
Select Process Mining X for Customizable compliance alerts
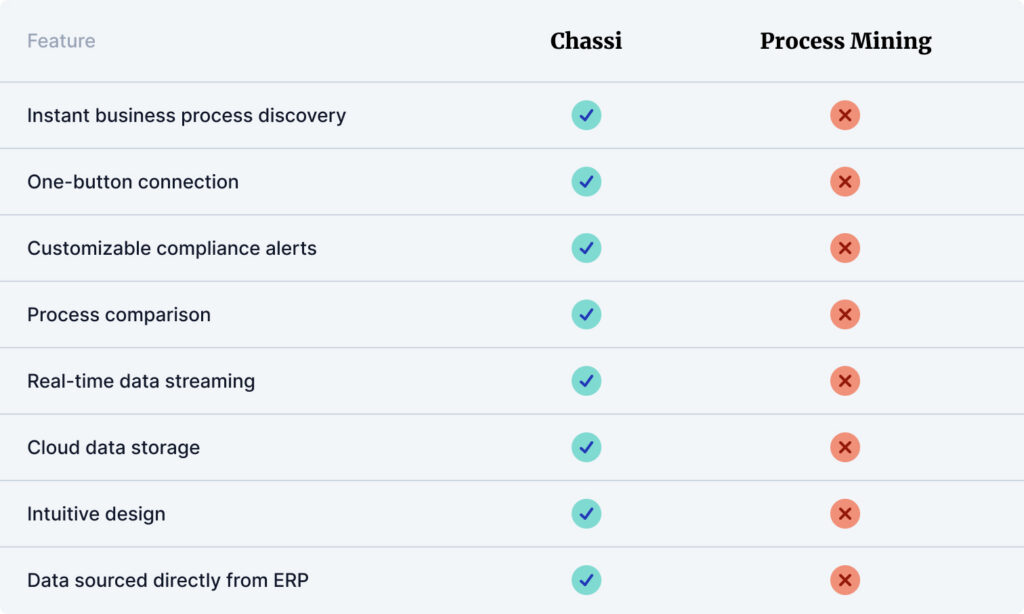844,248
